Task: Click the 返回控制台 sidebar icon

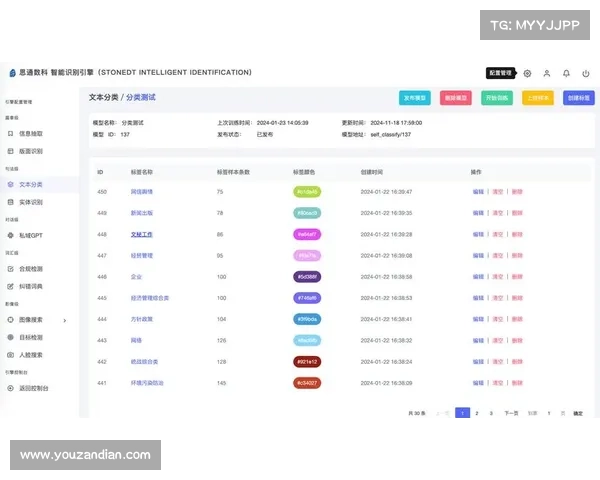Action: tap(11, 388)
